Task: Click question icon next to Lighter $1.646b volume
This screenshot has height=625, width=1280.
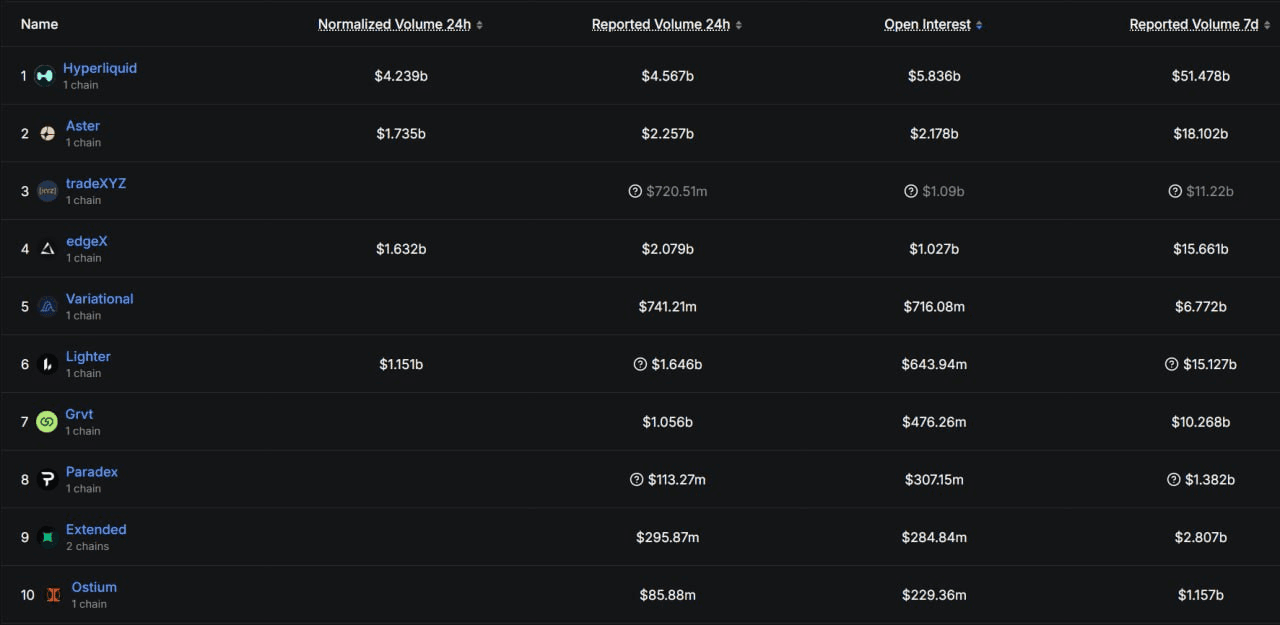Action: coord(640,364)
